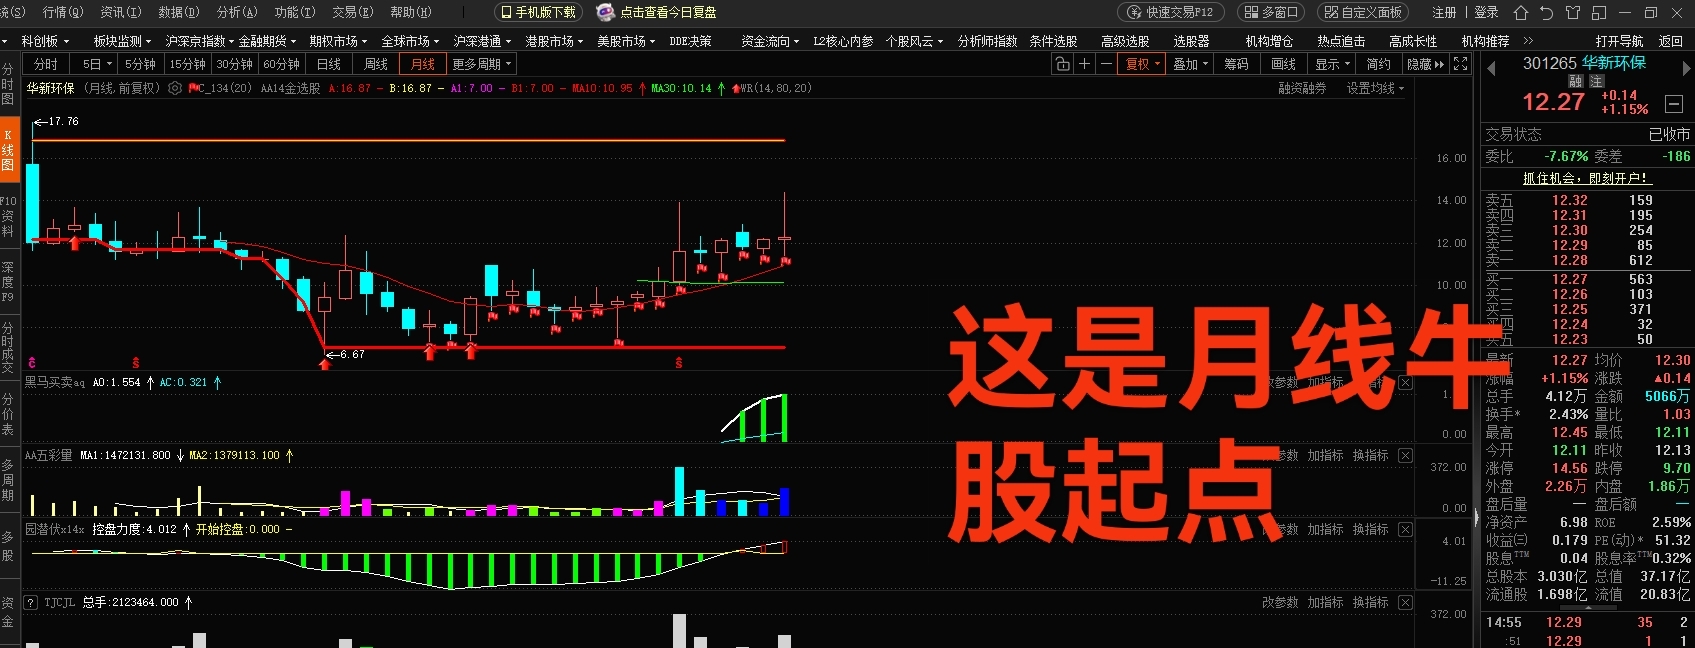Screen dimensions: 1695x648
Task: Open 板块监测 dropdown menu
Action: (x=122, y=41)
